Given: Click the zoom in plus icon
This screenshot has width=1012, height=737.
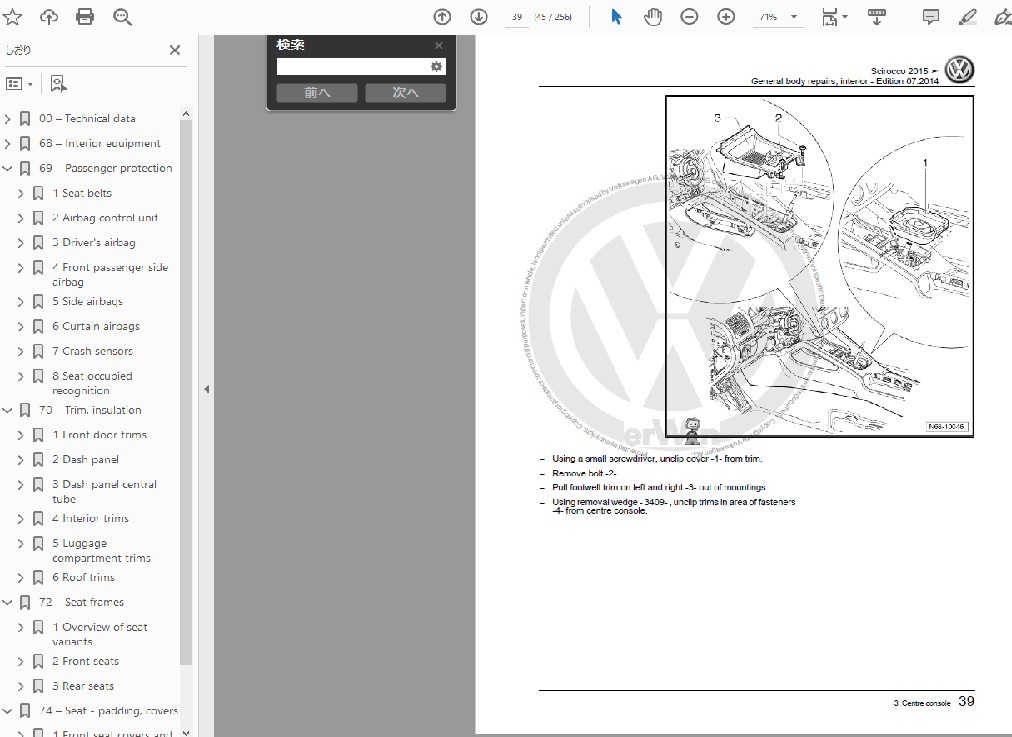Looking at the screenshot, I should coord(726,17).
